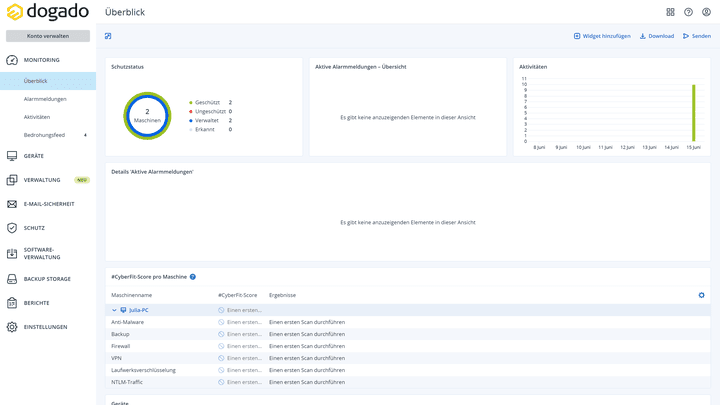This screenshot has width=720, height=405.
Task: Click the dashboard expand icon below Überblick title
Action: (x=108, y=36)
